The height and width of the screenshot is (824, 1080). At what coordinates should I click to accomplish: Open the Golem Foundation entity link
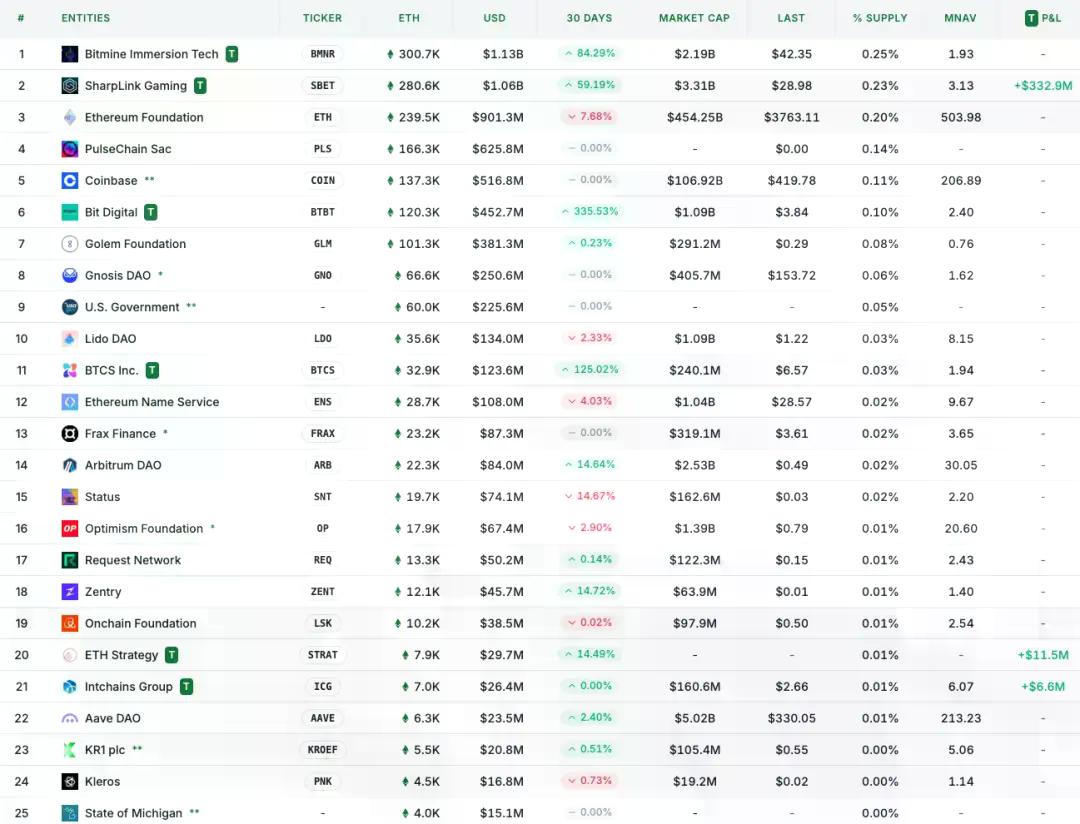point(135,244)
